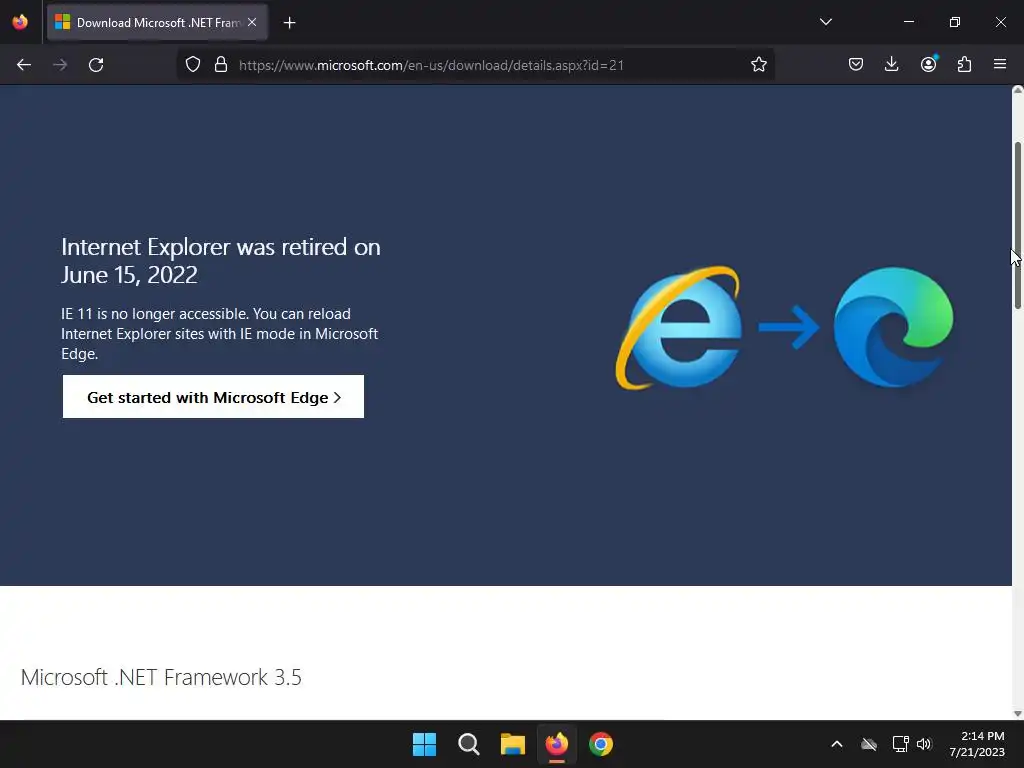Open the Firefox application hamburger menu

pos(1000,65)
